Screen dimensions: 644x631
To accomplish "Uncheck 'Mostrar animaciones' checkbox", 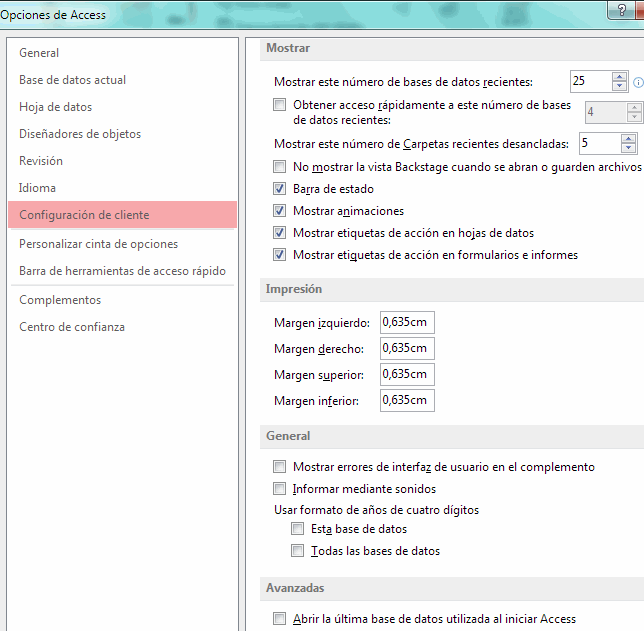I will coord(280,210).
